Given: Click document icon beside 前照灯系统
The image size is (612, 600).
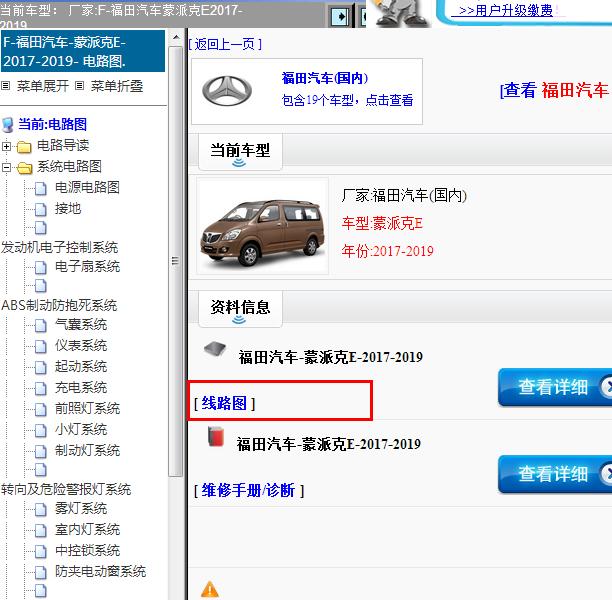Looking at the screenshot, I should [41, 409].
